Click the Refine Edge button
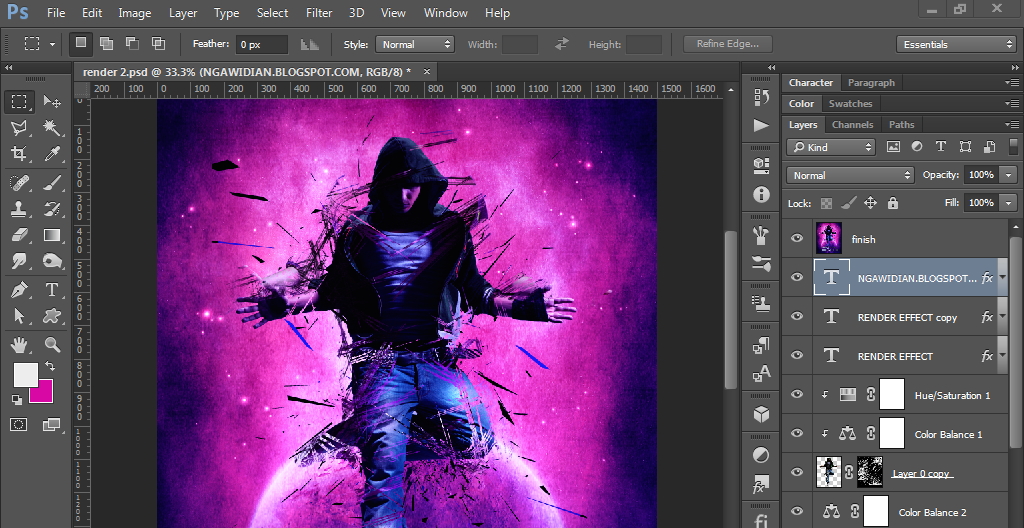 point(728,44)
